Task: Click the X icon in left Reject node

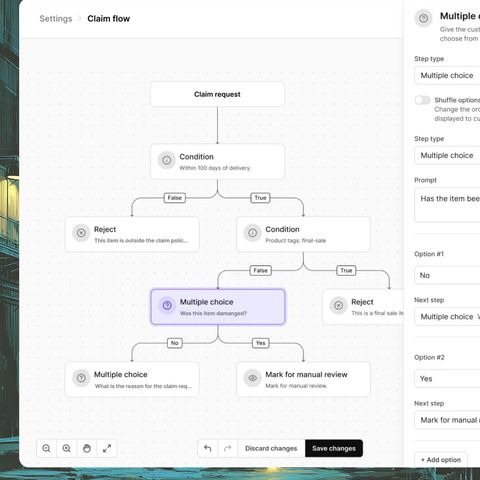Action: (x=81, y=233)
